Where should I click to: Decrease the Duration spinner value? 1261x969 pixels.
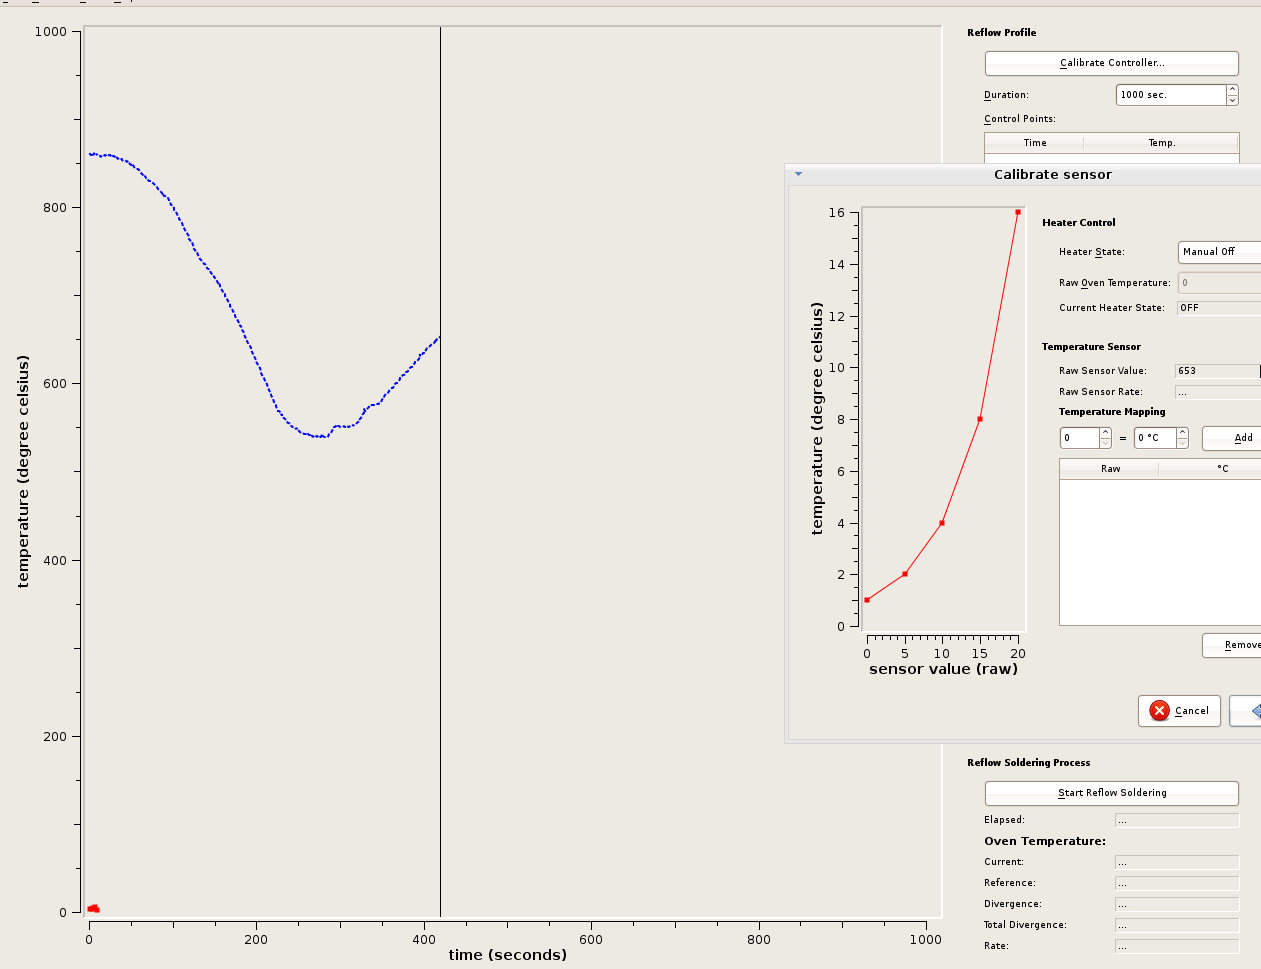pyautogui.click(x=1232, y=100)
